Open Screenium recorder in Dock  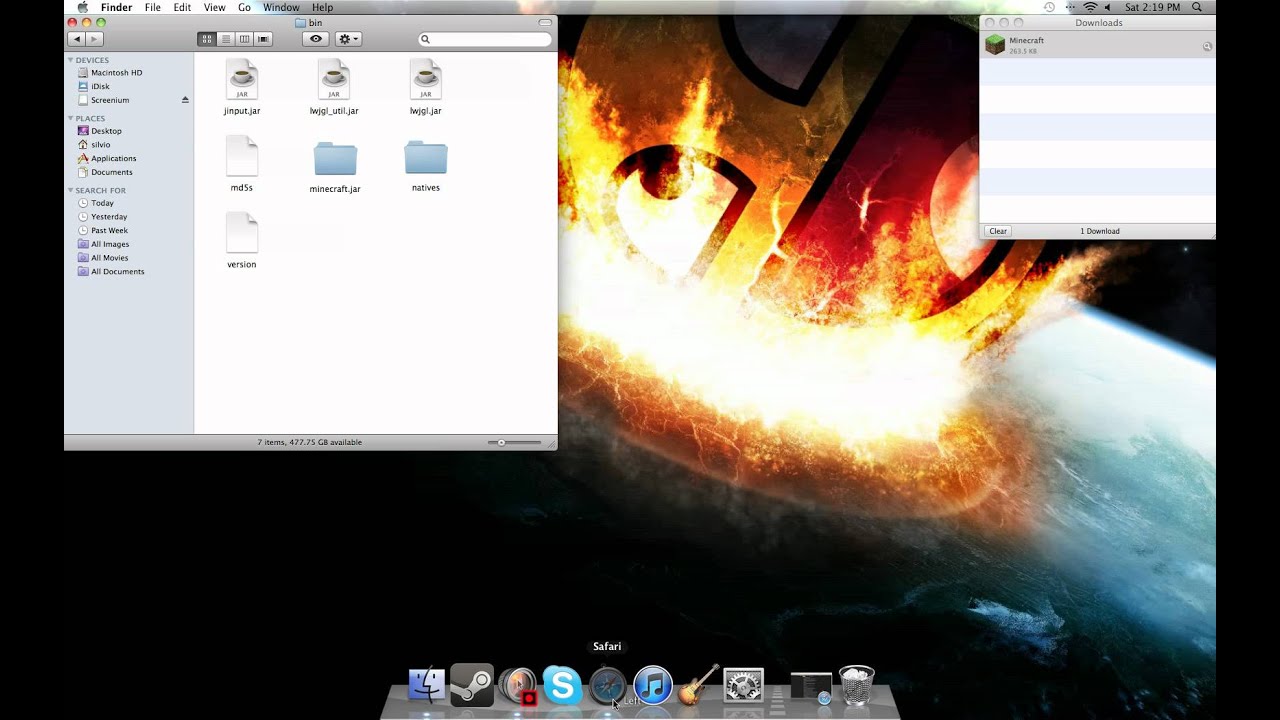(518, 686)
